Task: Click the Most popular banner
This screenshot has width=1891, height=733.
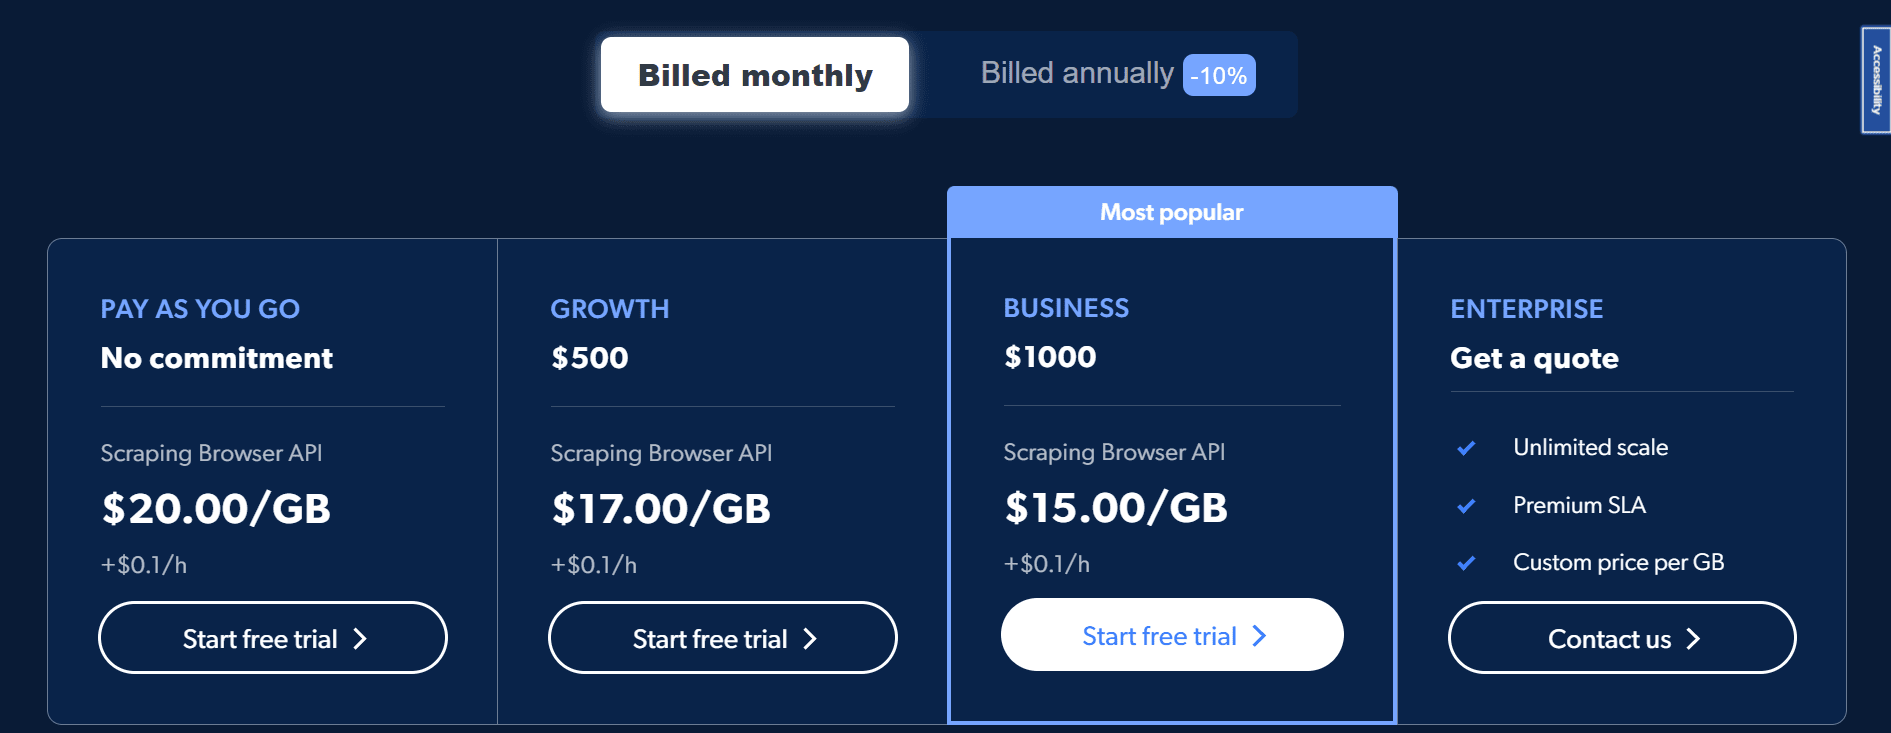Action: pyautogui.click(x=1172, y=212)
